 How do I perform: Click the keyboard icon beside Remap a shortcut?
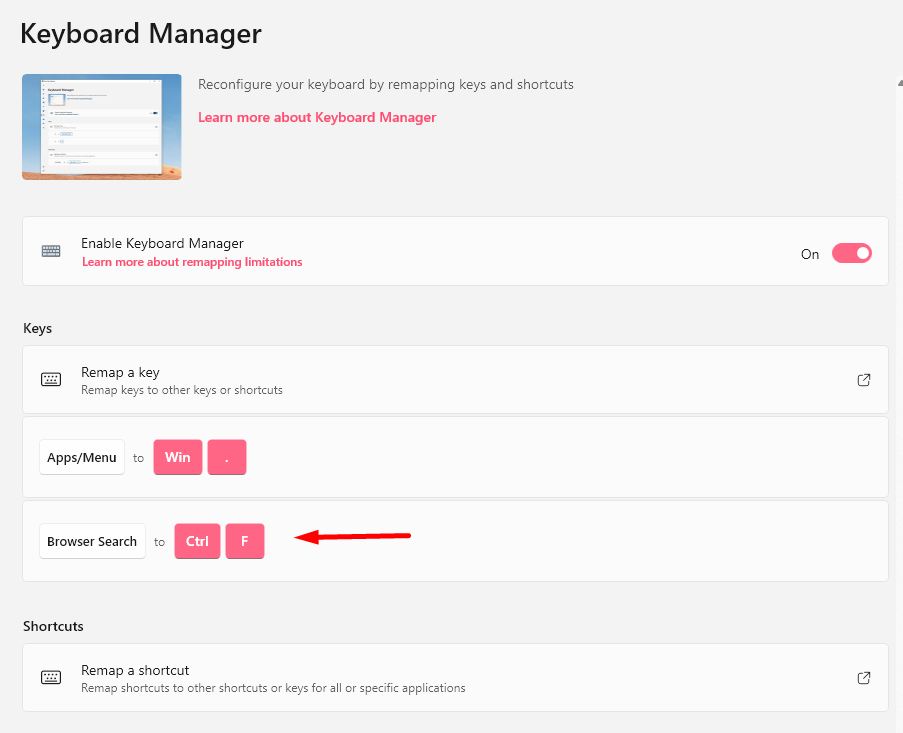click(x=51, y=677)
